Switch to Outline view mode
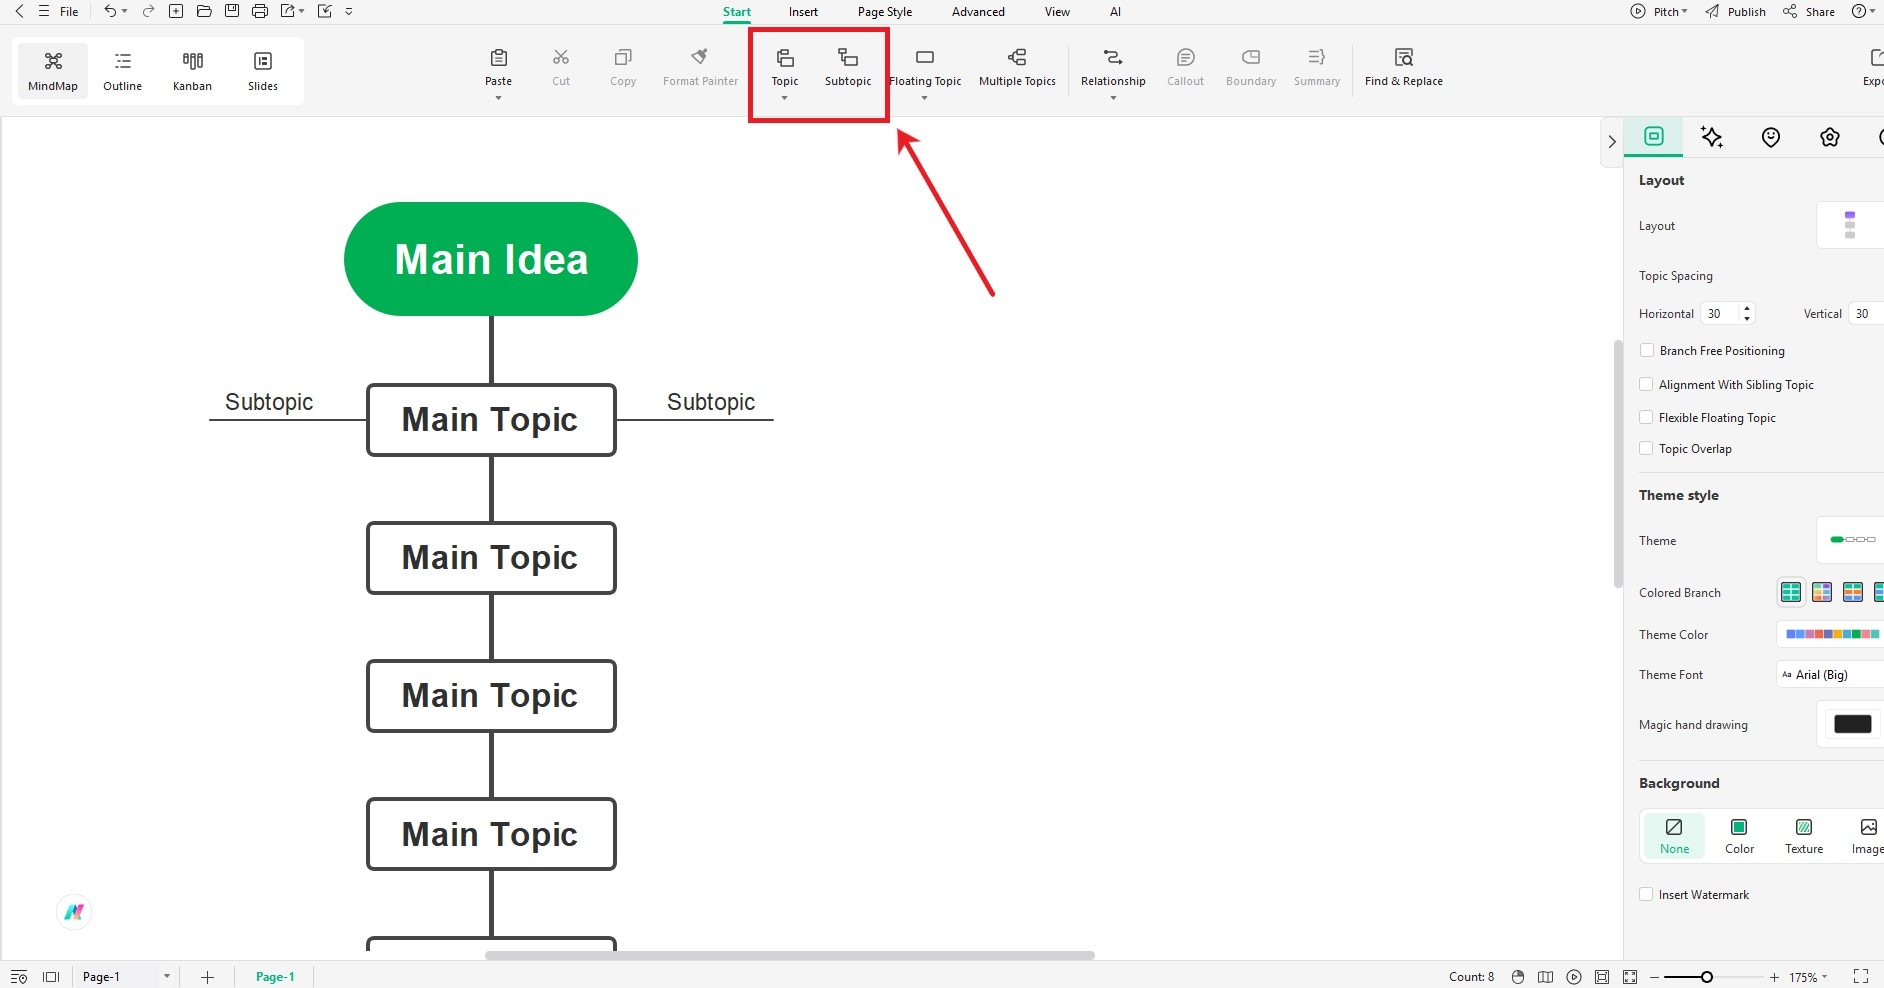Screen dimensions: 1884x988 click(x=123, y=71)
